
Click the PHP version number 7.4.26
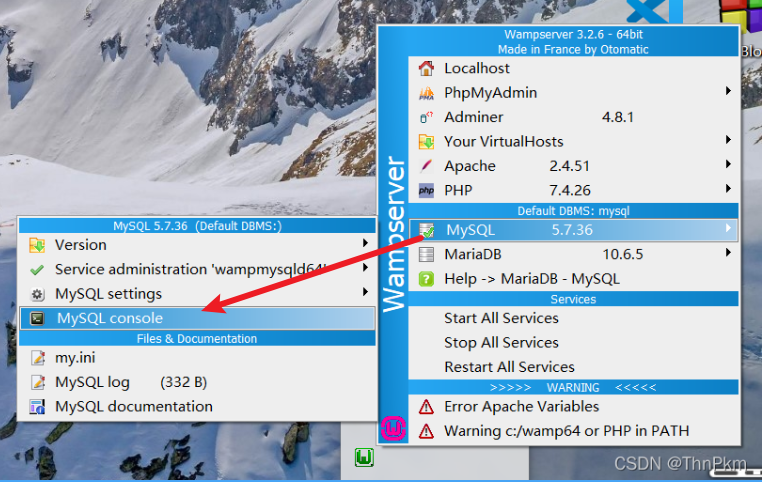[570, 190]
